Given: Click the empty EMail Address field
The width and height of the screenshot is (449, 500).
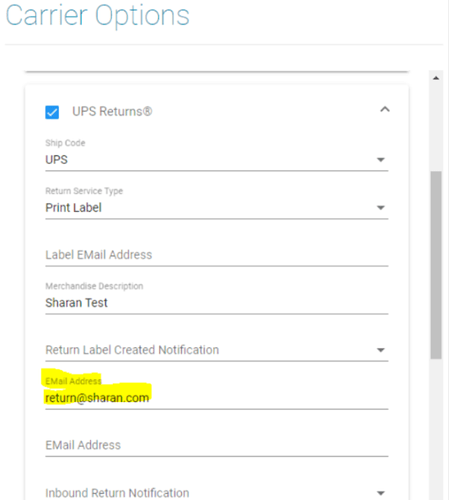Looking at the screenshot, I should 217,445.
